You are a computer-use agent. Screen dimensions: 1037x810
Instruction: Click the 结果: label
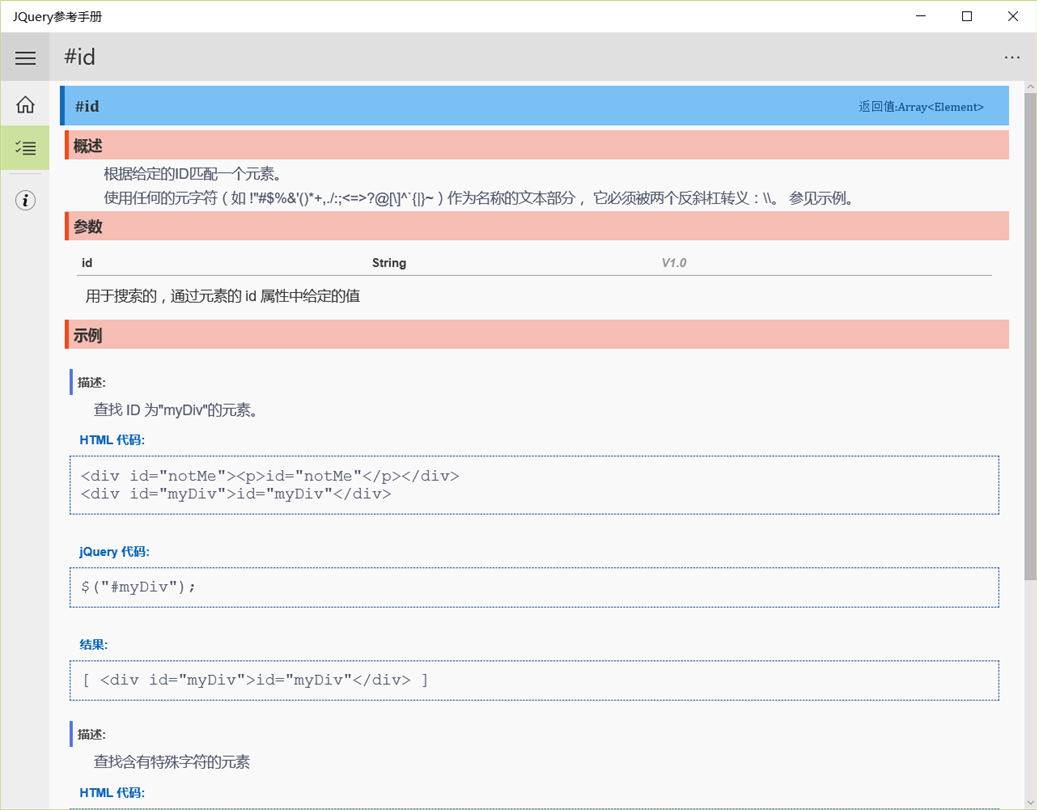[93, 644]
